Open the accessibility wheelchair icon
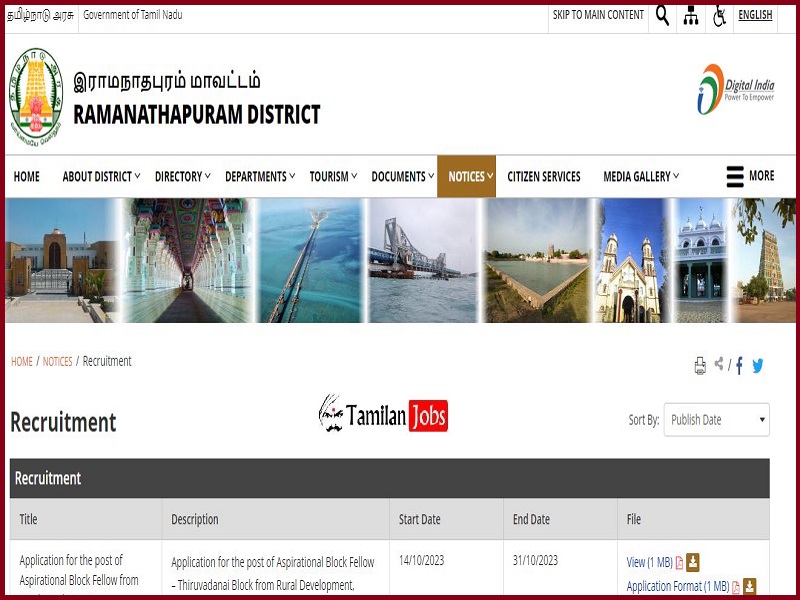Viewport: 800px width, 600px height. pos(719,16)
